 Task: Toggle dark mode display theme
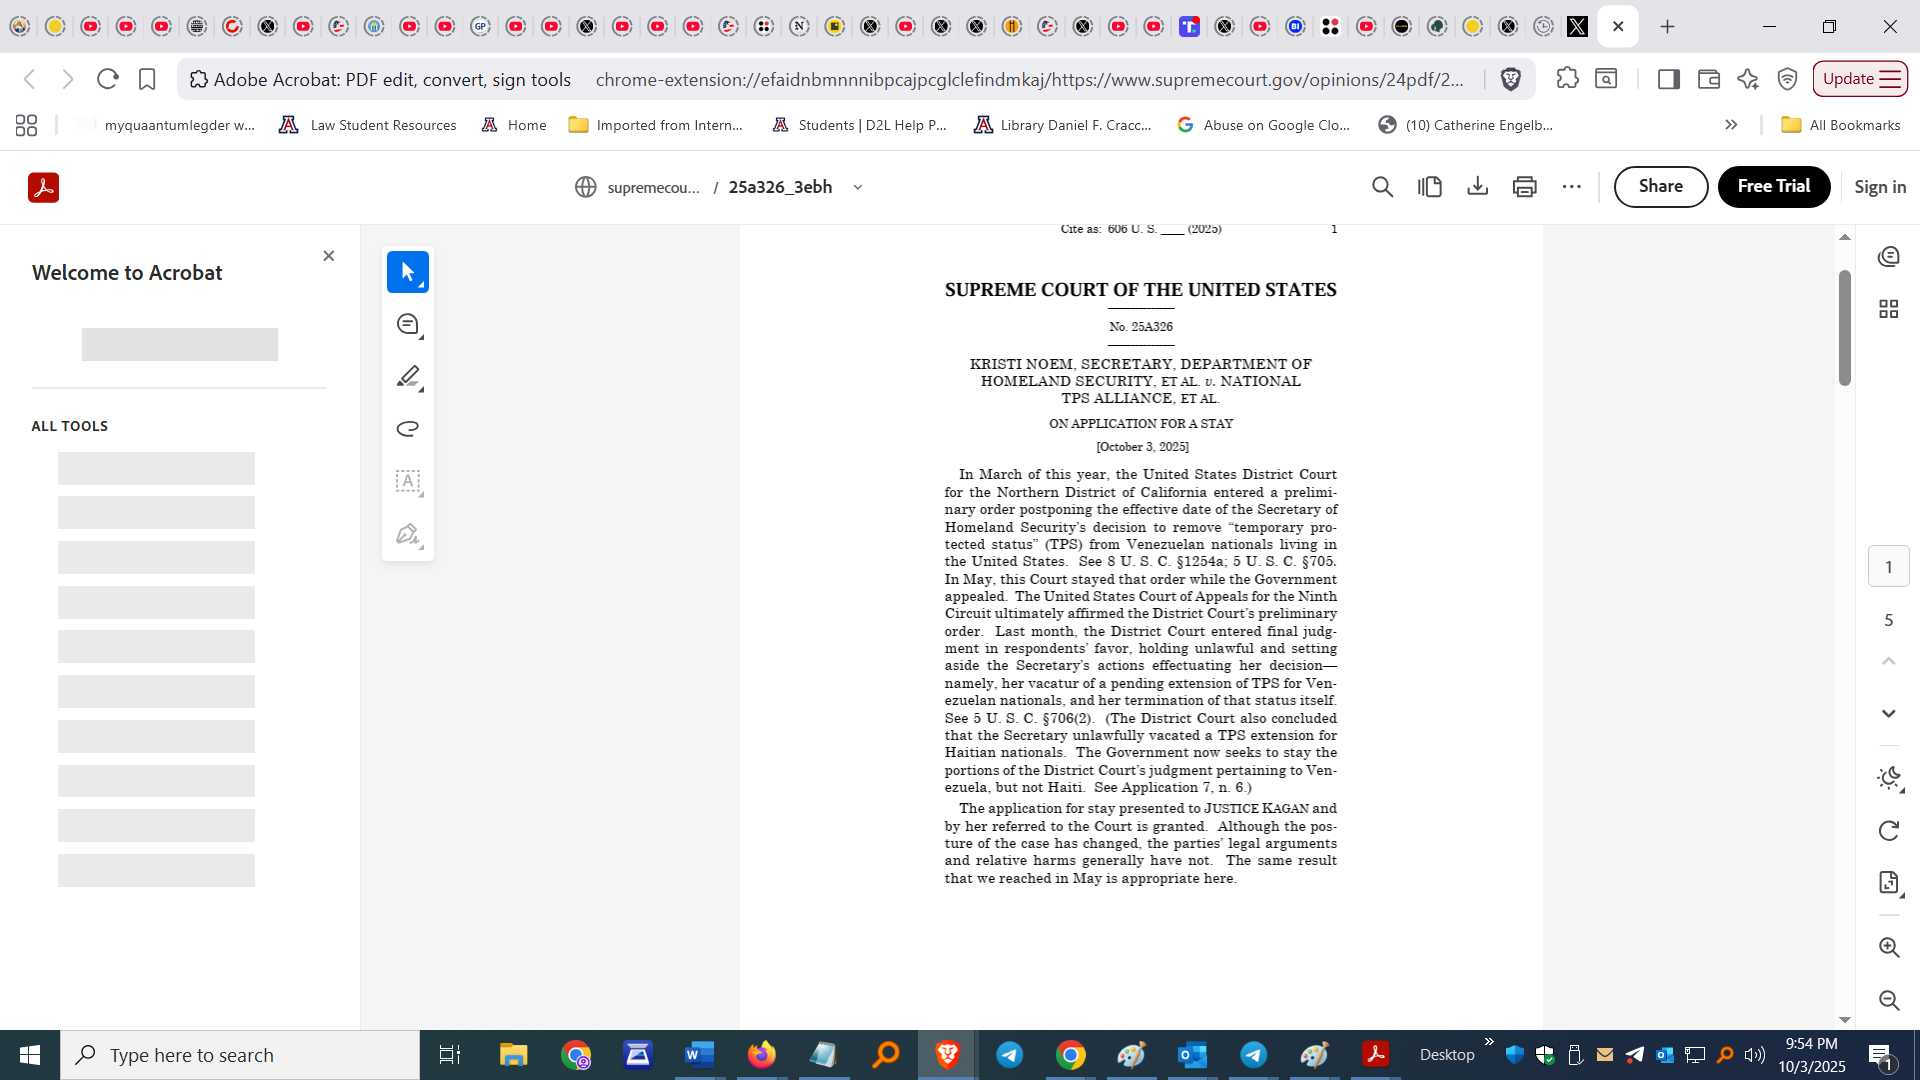(x=1888, y=778)
